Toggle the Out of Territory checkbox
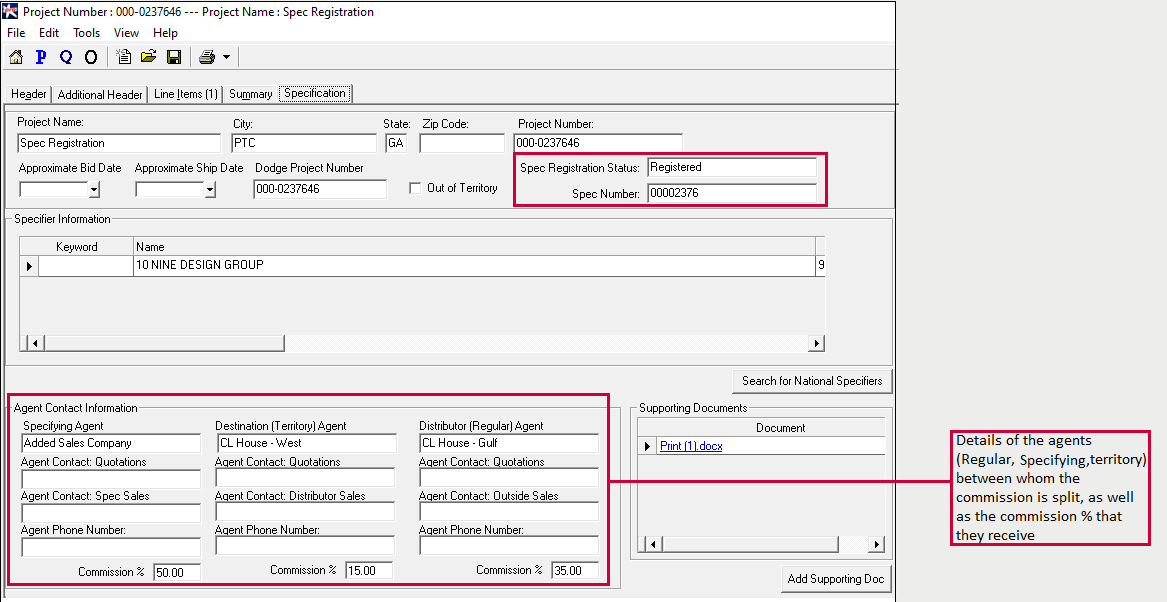Screen dimensions: 1167x602 (x=416, y=188)
